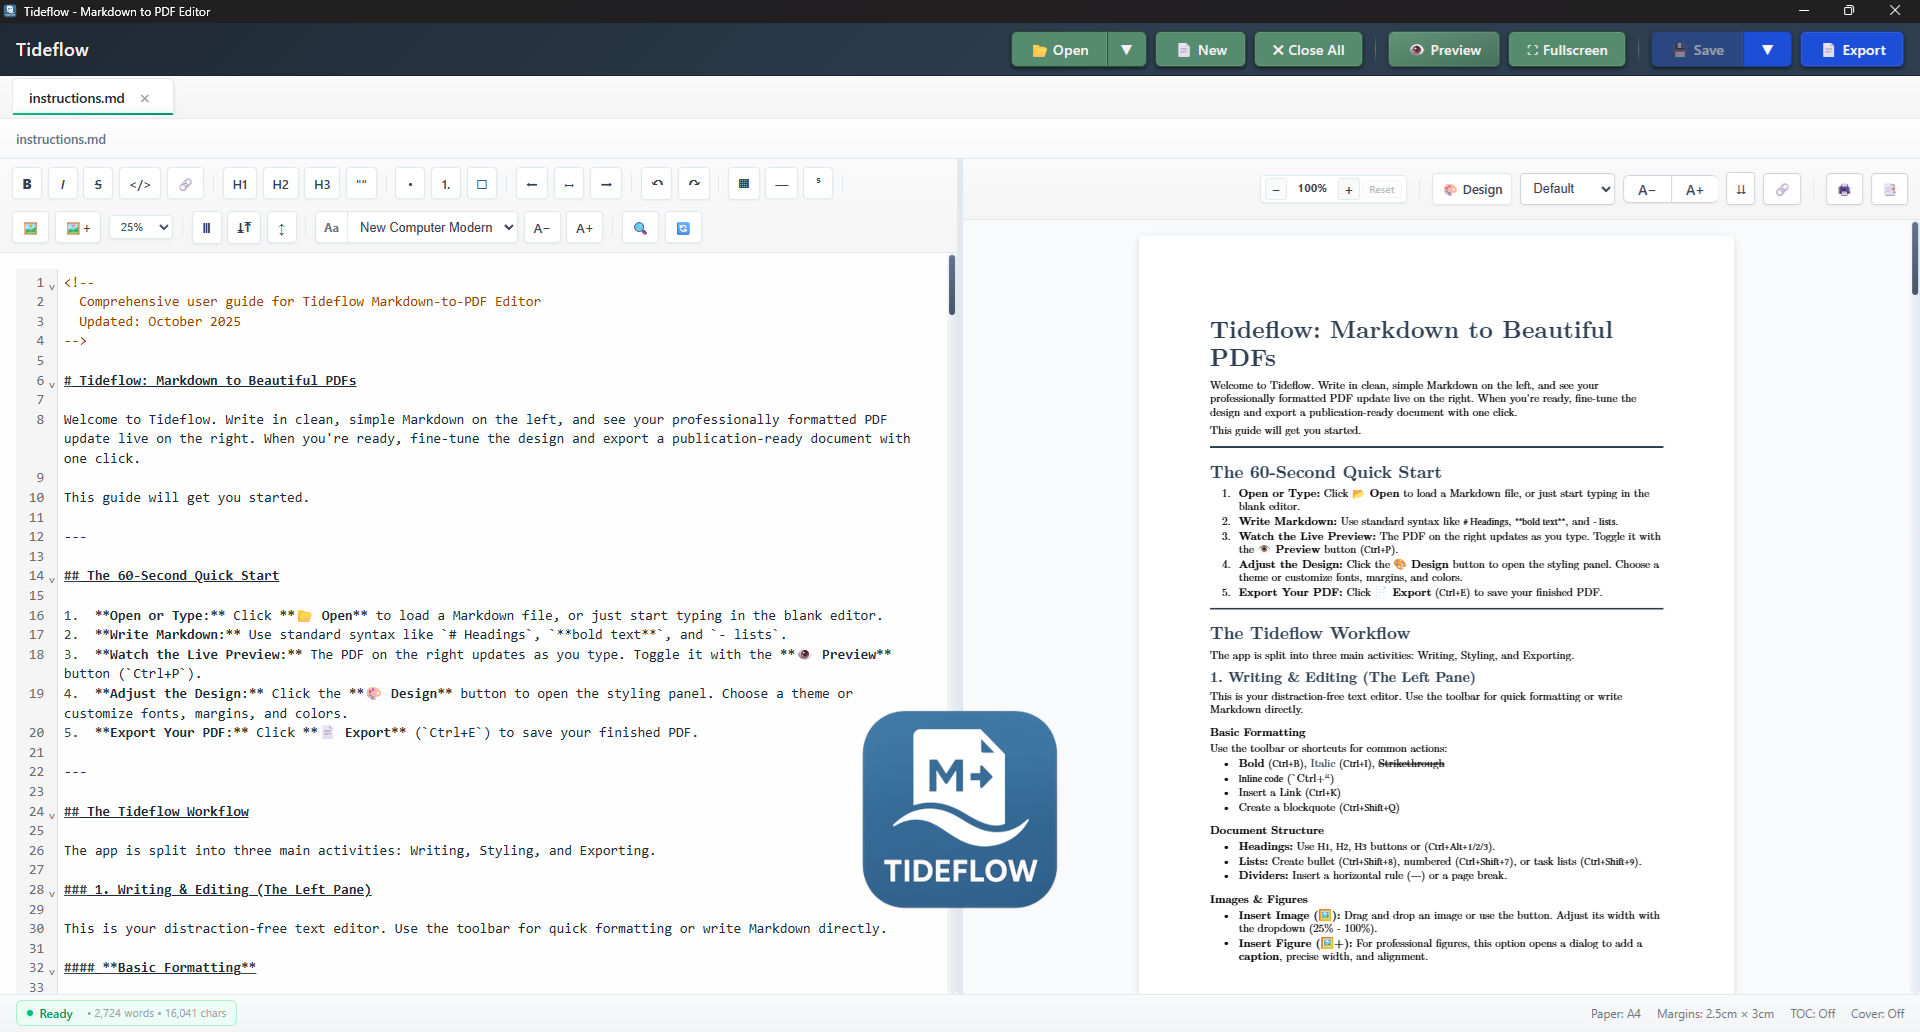Open the image width 25% dropdown
This screenshot has height=1032, width=1920.
point(140,227)
